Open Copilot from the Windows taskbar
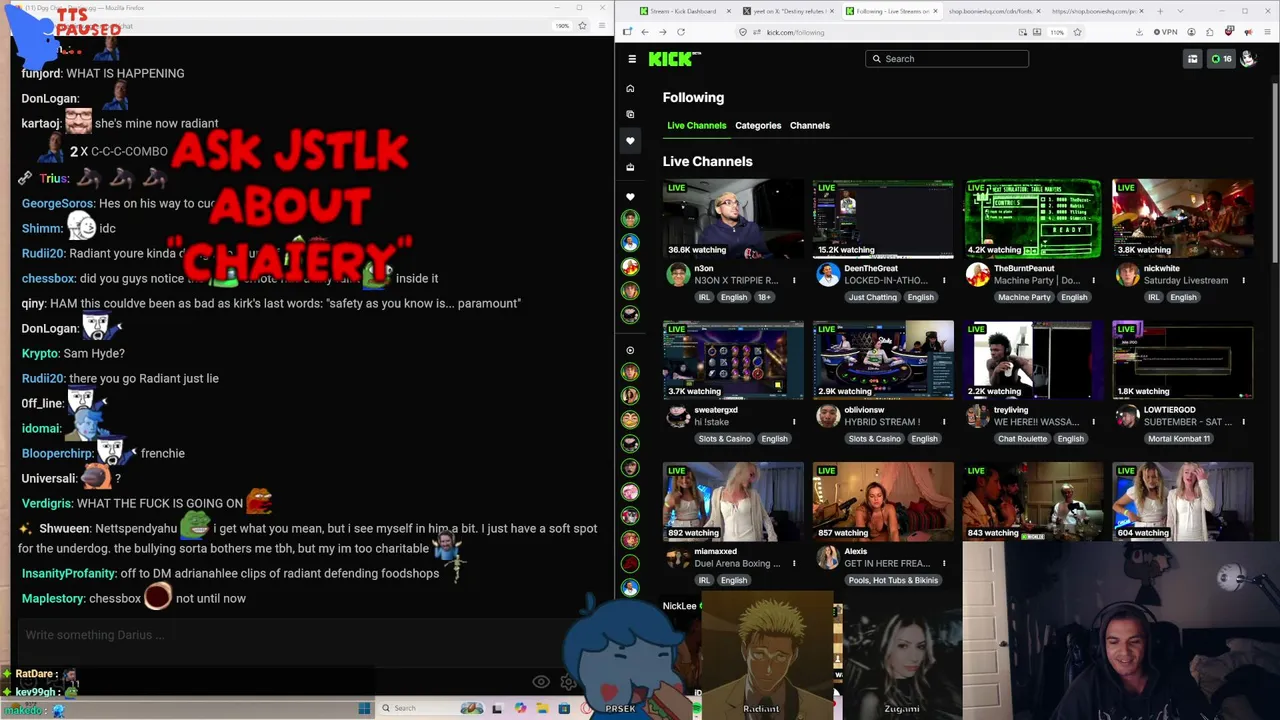Viewport: 1280px width, 720px height. tap(520, 708)
